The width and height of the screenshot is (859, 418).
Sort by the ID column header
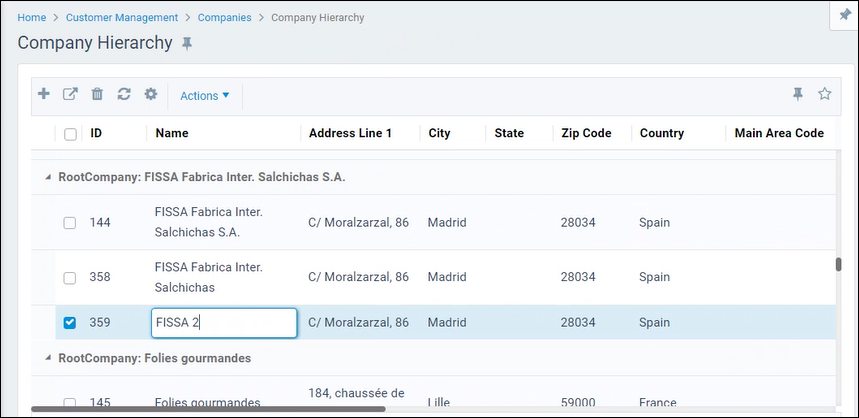click(96, 133)
